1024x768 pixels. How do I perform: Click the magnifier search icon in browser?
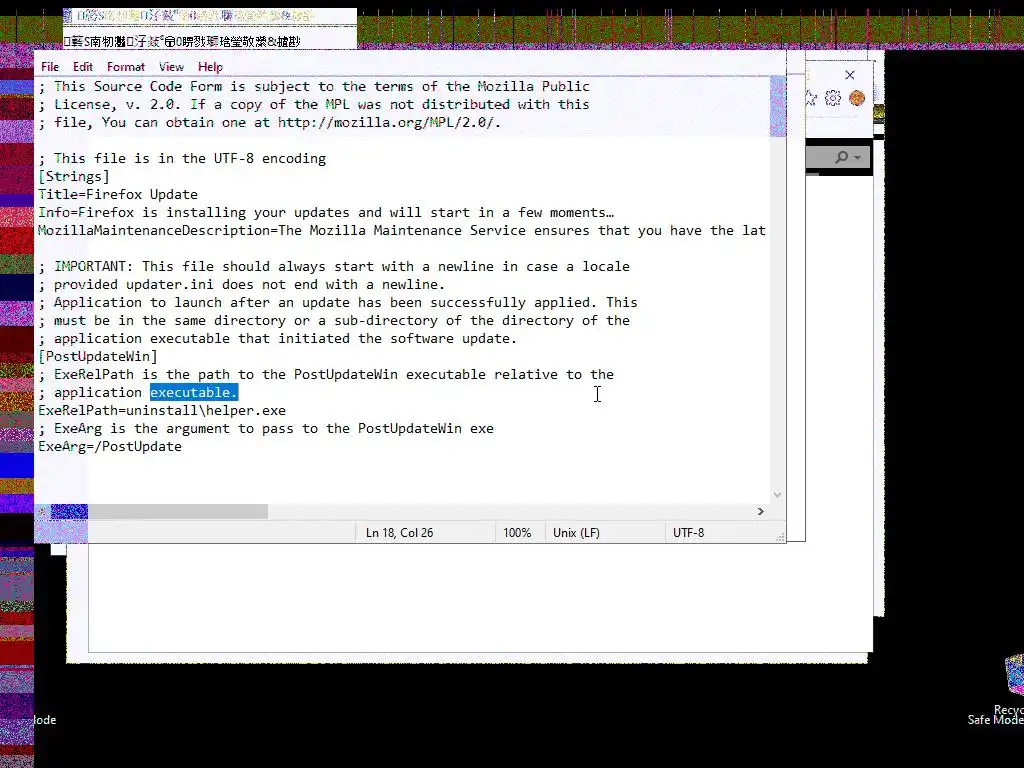(x=842, y=157)
